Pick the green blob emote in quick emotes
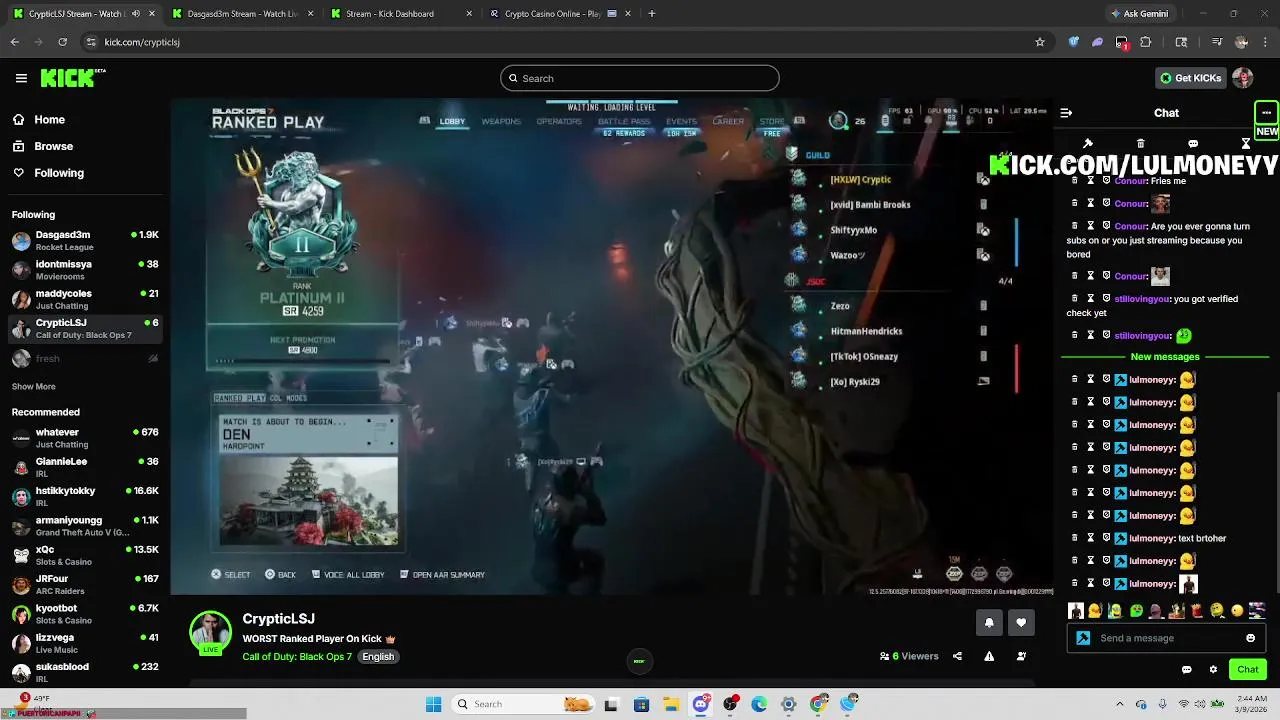The height and width of the screenshot is (720, 1280). tap(1136, 611)
